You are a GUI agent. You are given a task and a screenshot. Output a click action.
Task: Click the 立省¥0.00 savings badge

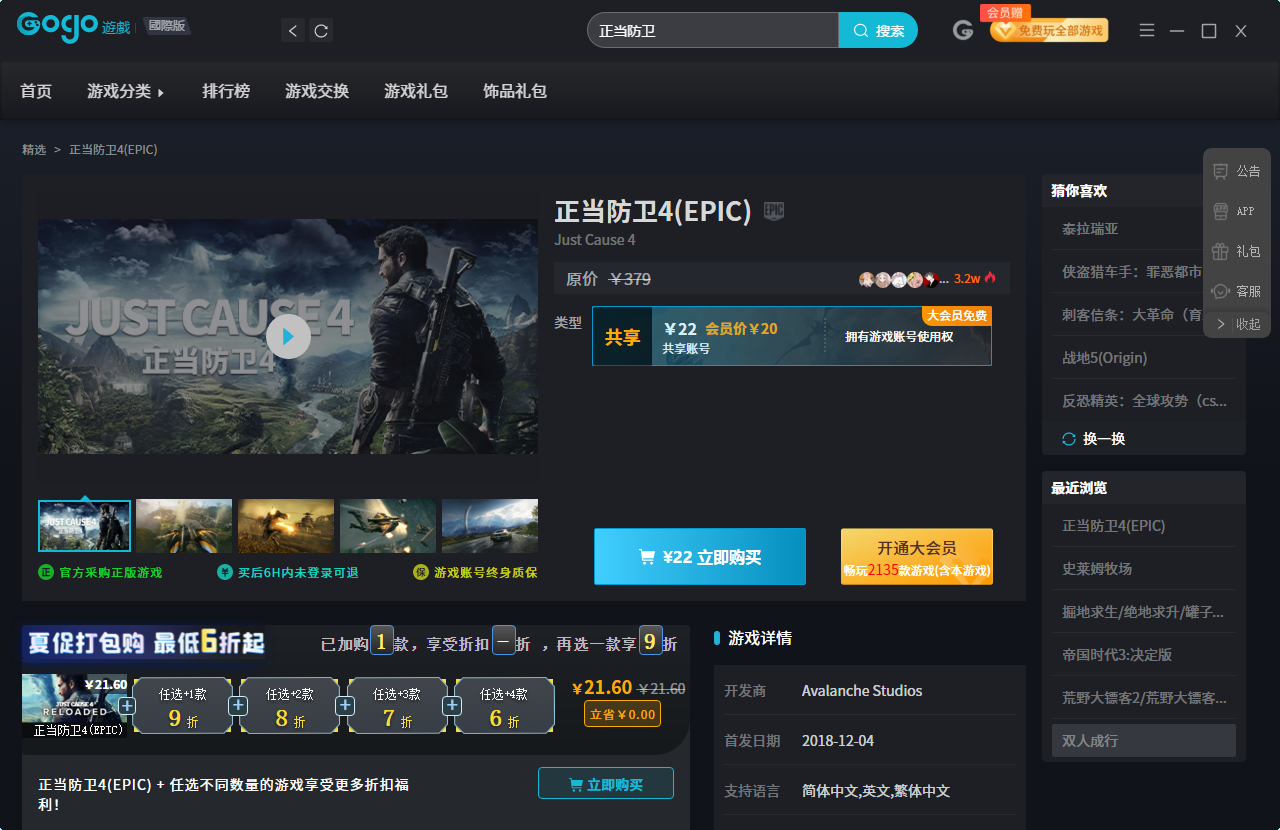pos(622,714)
